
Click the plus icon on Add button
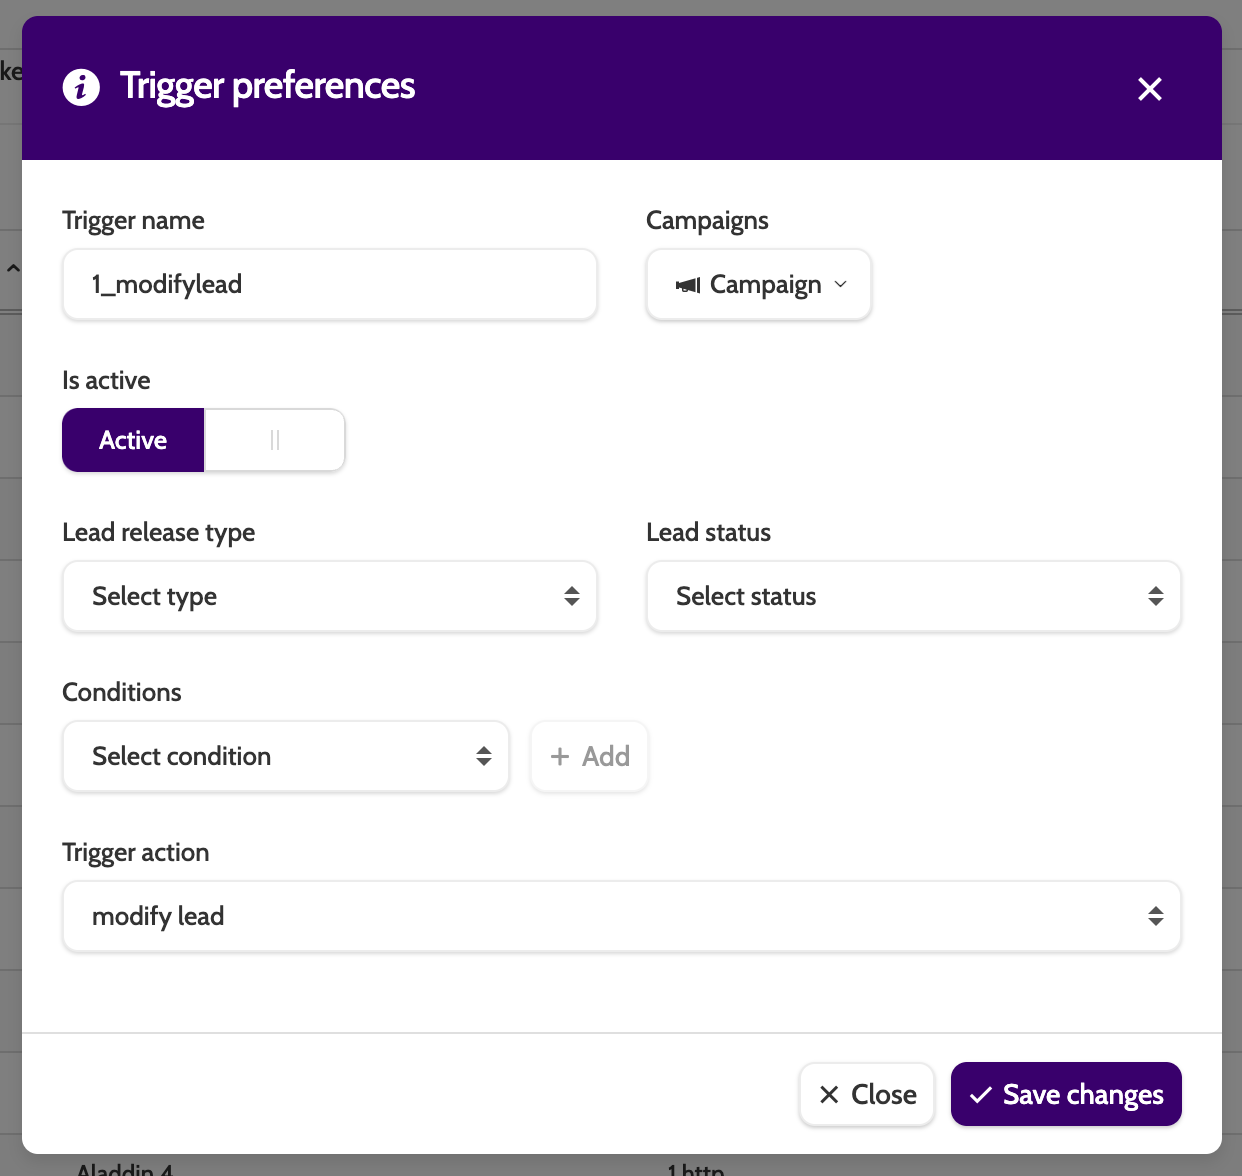point(560,756)
